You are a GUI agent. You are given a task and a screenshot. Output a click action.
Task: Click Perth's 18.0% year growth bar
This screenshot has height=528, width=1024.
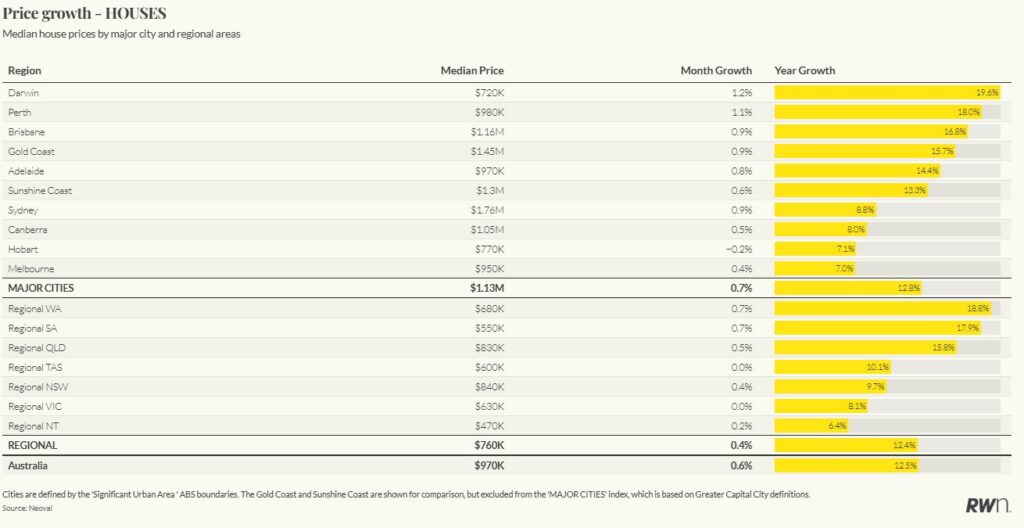click(877, 112)
